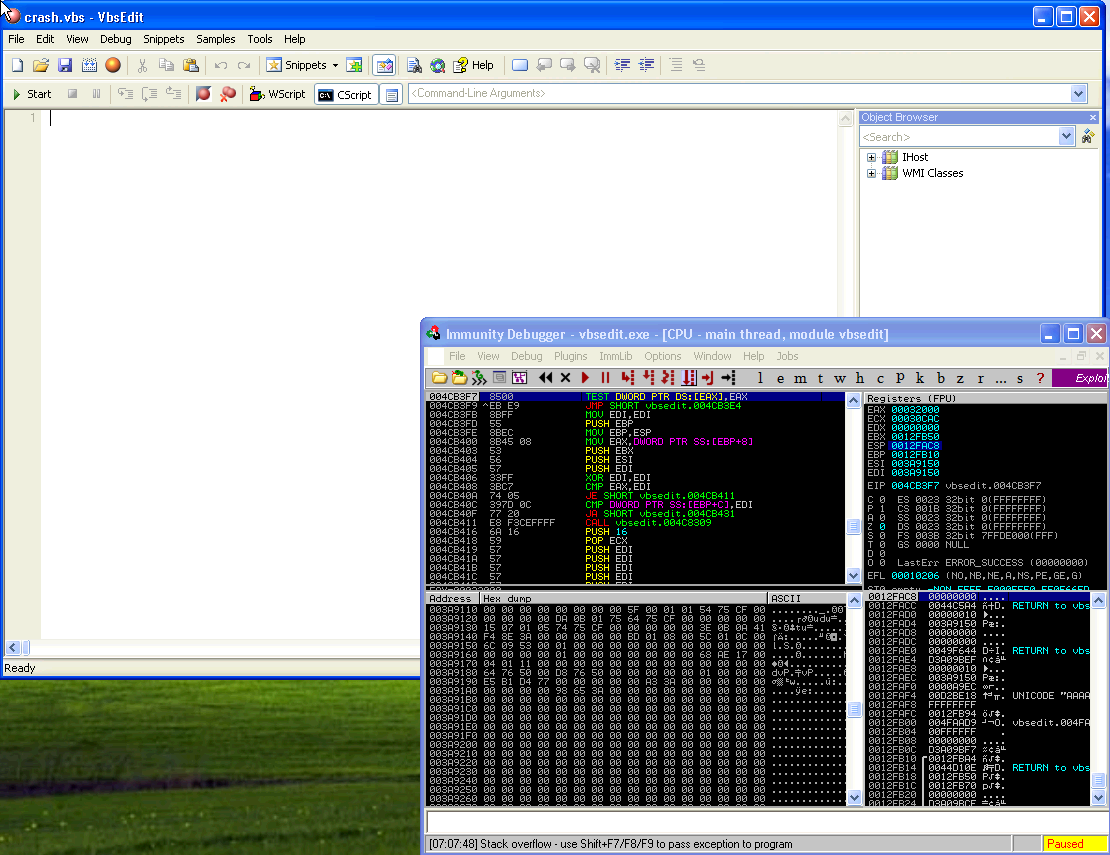The image size is (1110, 855).
Task: Open the Plugins menu in Immunity Debugger
Action: [x=571, y=356]
